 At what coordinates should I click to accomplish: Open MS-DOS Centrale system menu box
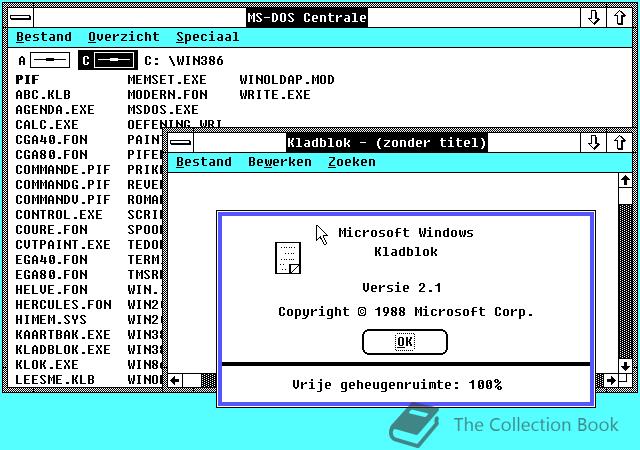pyautogui.click(x=20, y=18)
